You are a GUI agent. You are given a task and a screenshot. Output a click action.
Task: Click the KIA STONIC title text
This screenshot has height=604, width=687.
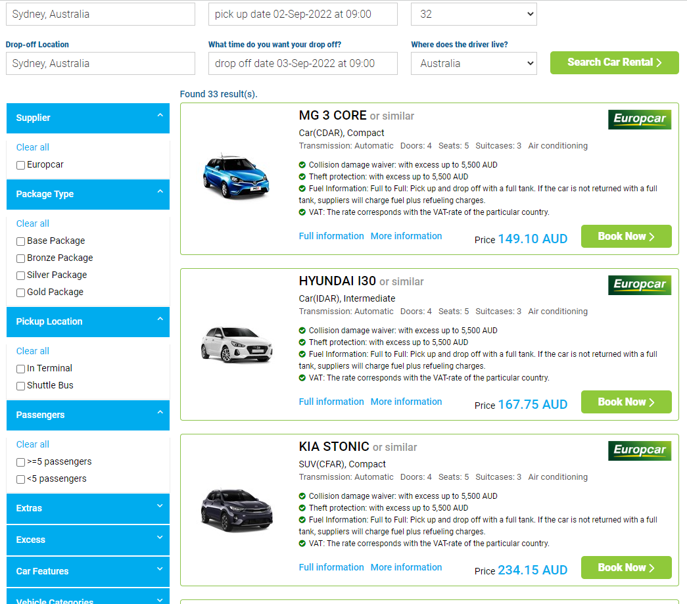(x=334, y=447)
